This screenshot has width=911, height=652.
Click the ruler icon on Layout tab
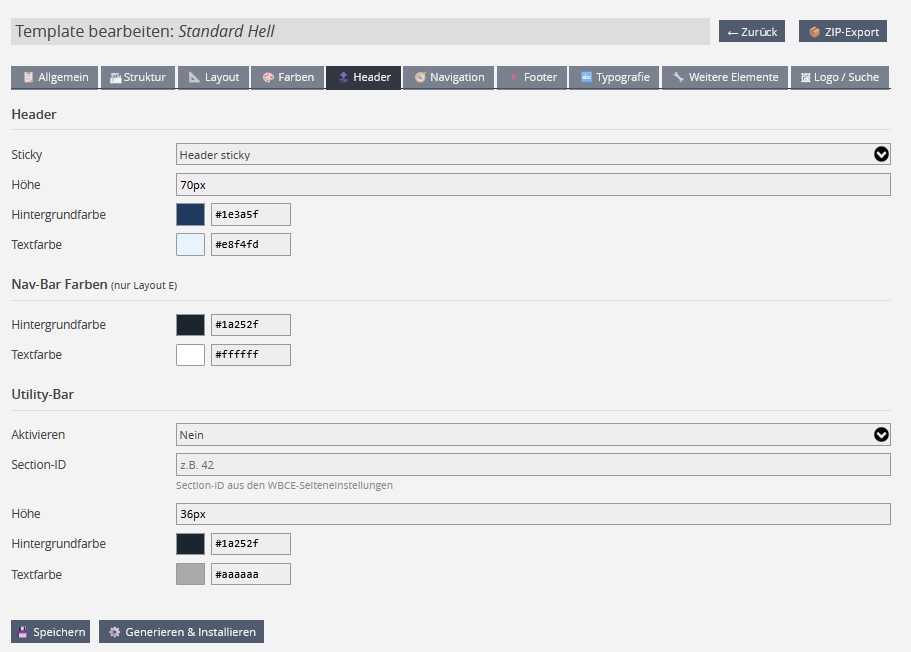tap(195, 77)
